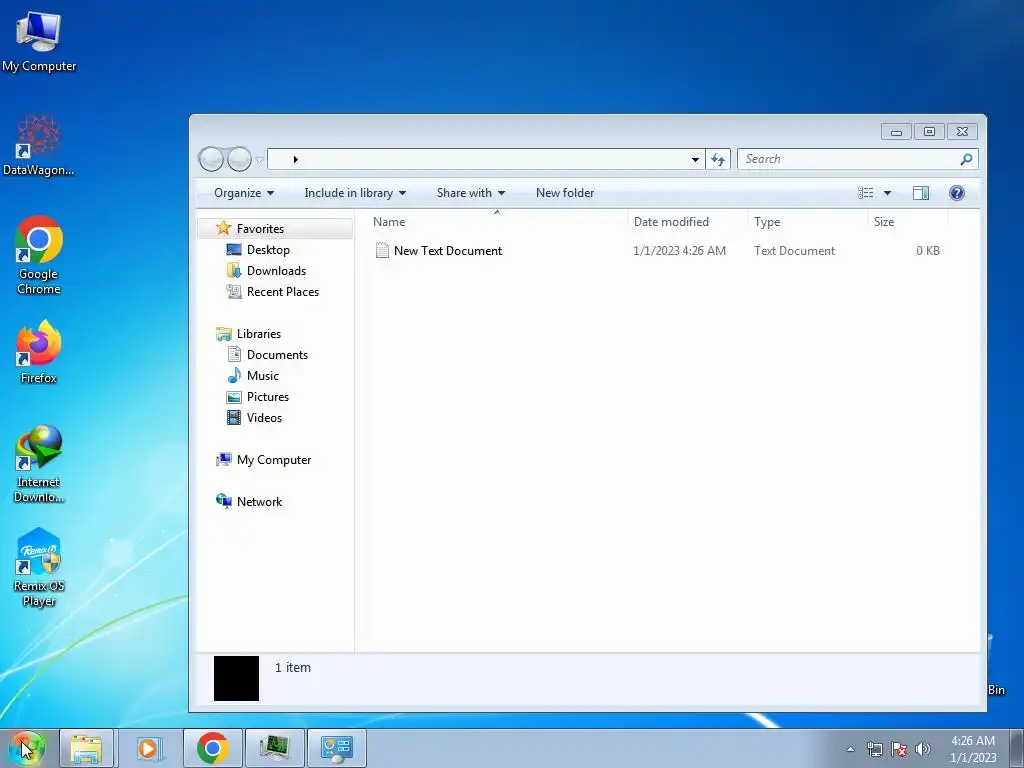
Task: Create a New folder
Action: (565, 193)
